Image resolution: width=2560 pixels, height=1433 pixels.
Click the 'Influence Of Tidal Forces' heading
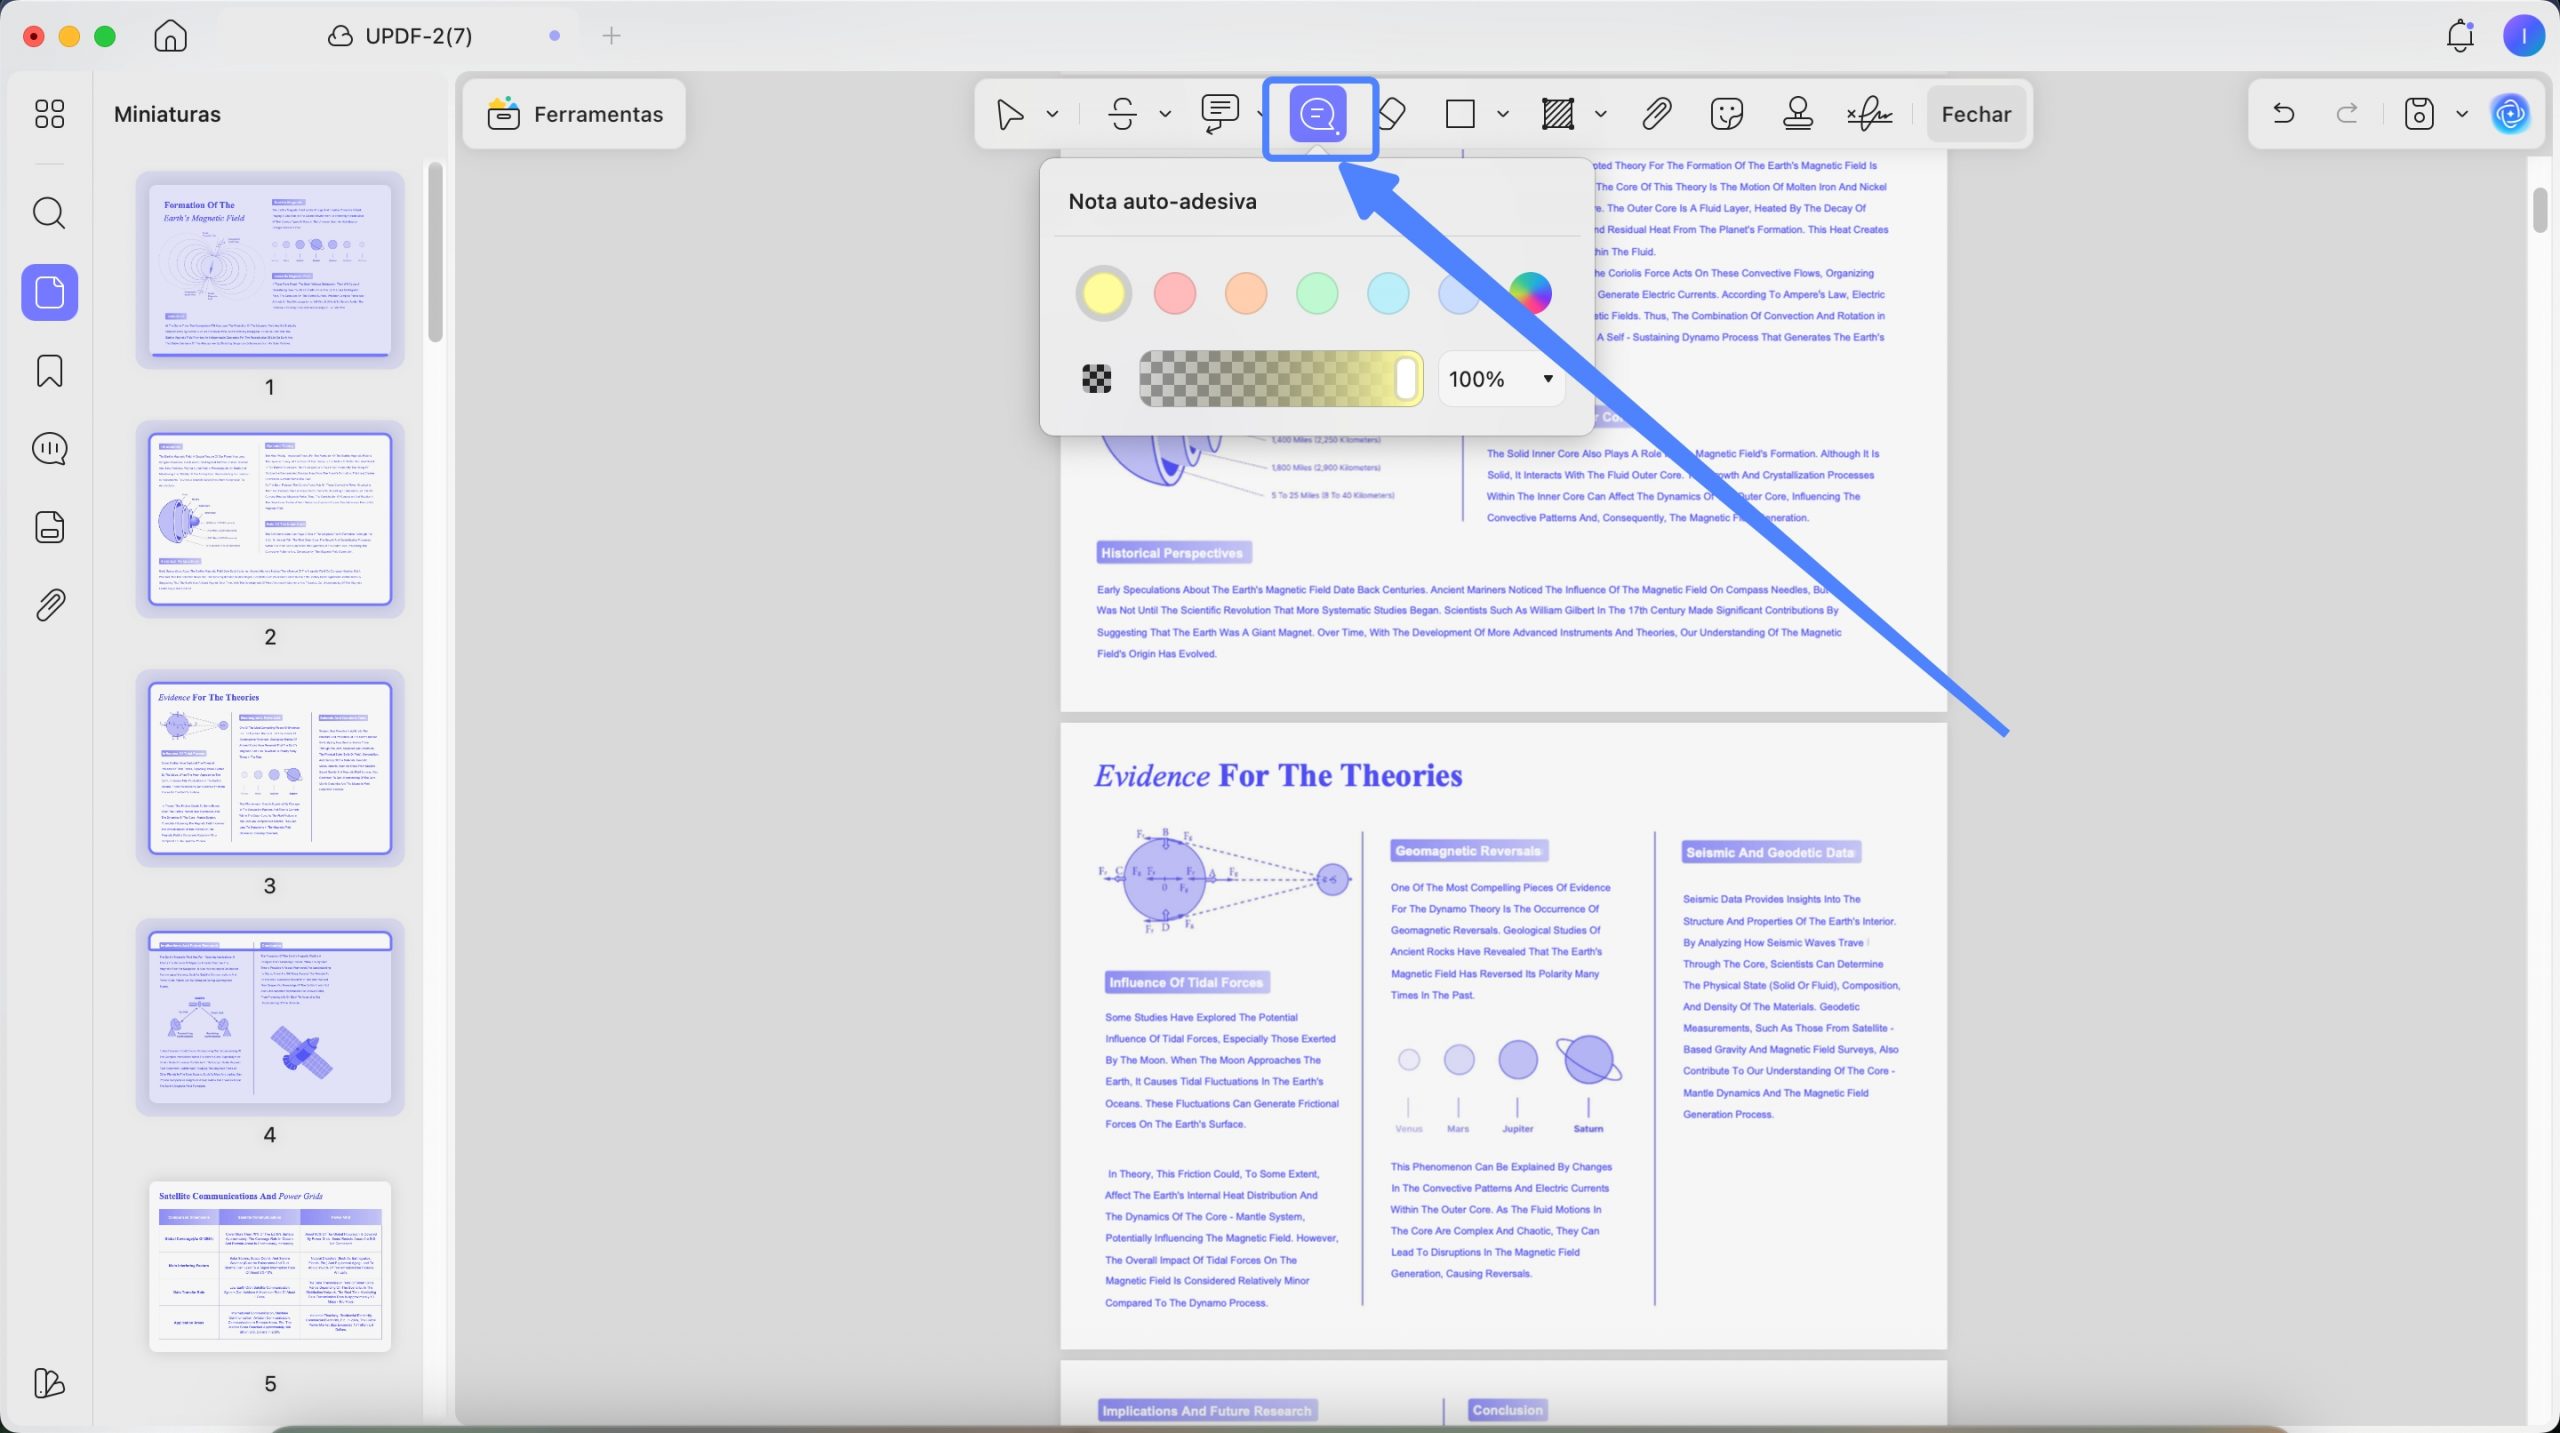1186,983
